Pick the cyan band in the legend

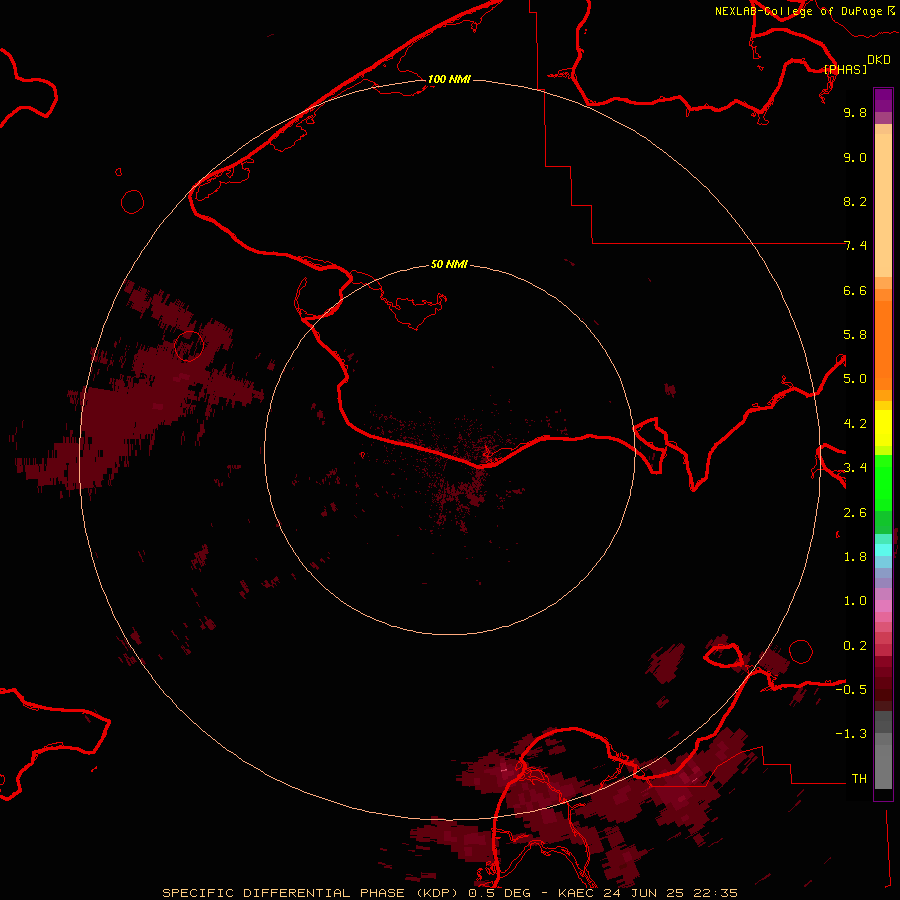tap(883, 550)
